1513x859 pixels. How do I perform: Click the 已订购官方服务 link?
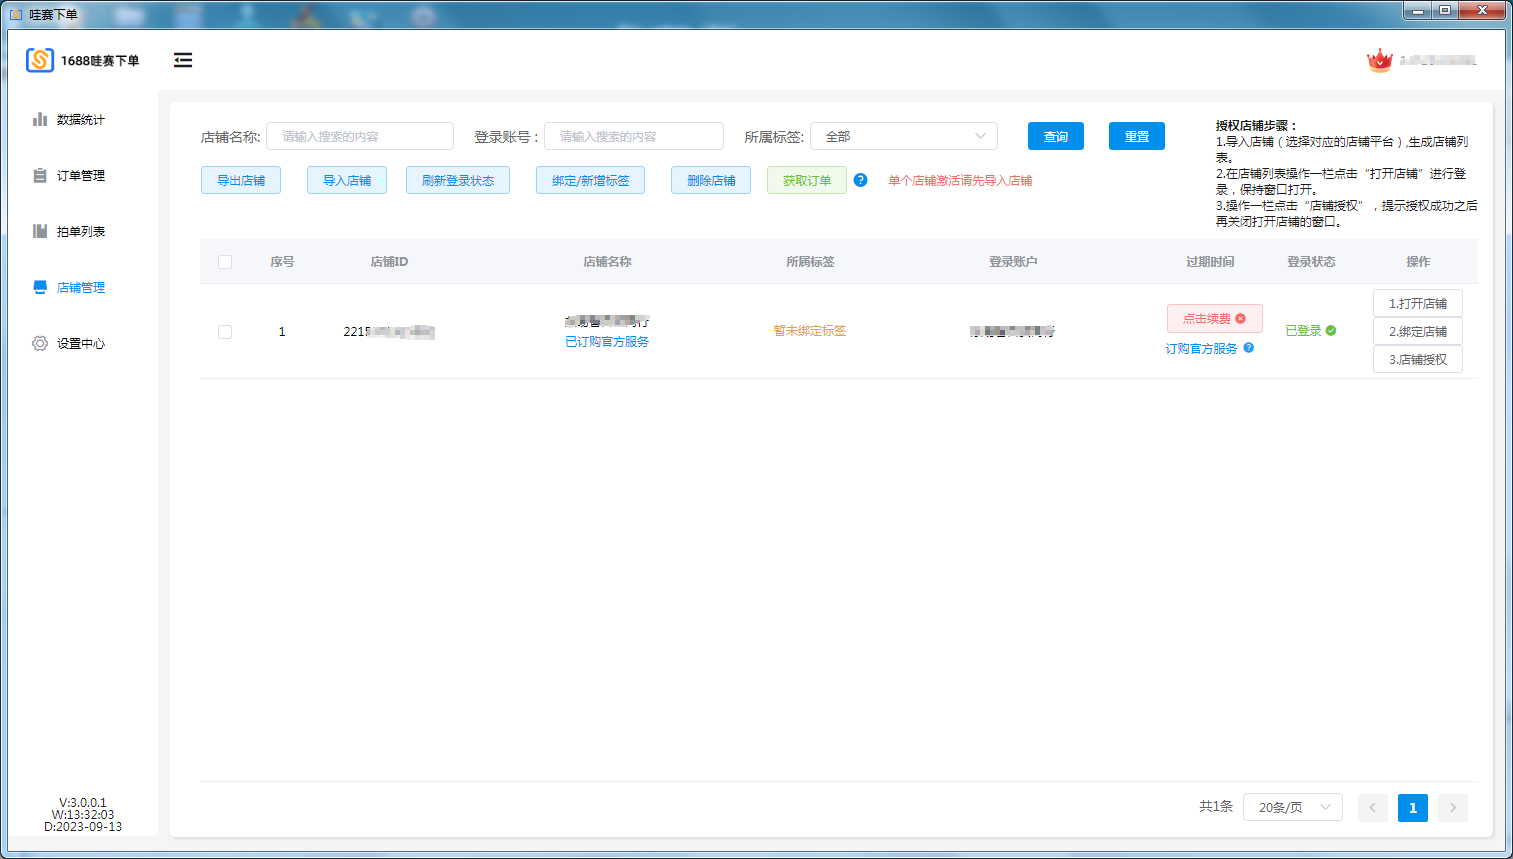607,342
